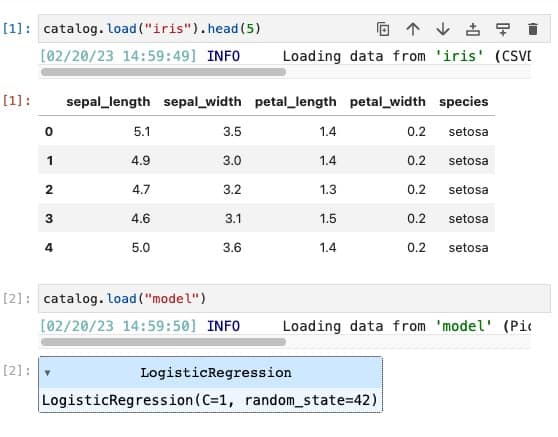Click the sepal_length column header
Viewport: 558px width, 437px height.
(108, 102)
